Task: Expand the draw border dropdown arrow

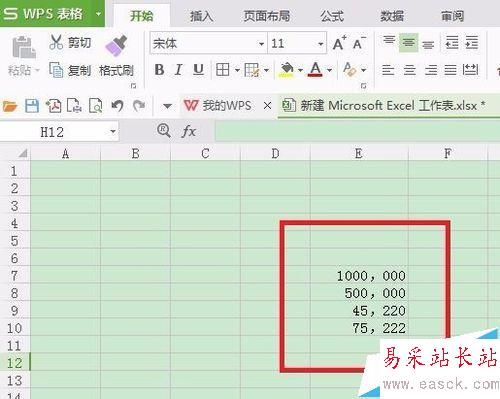Action: [x=266, y=70]
